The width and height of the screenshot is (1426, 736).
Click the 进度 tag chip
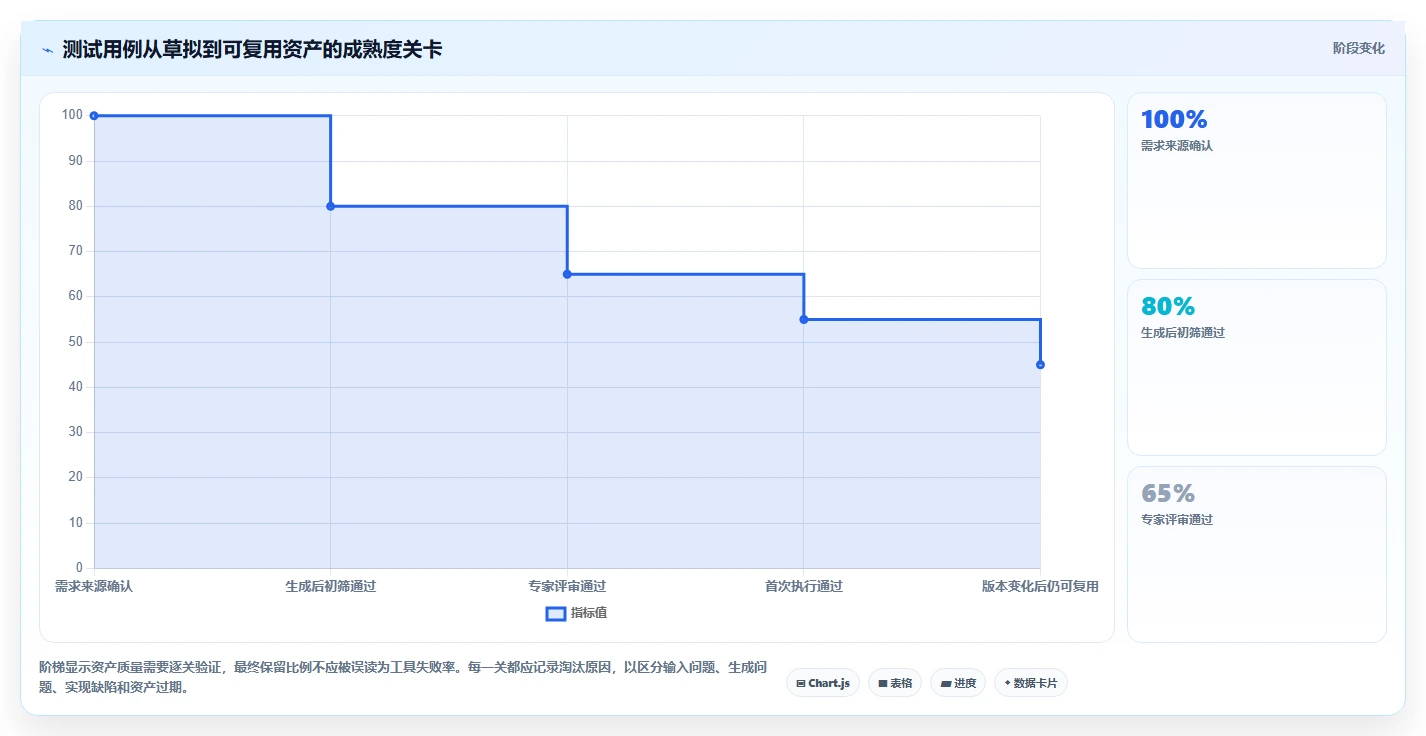tap(958, 683)
